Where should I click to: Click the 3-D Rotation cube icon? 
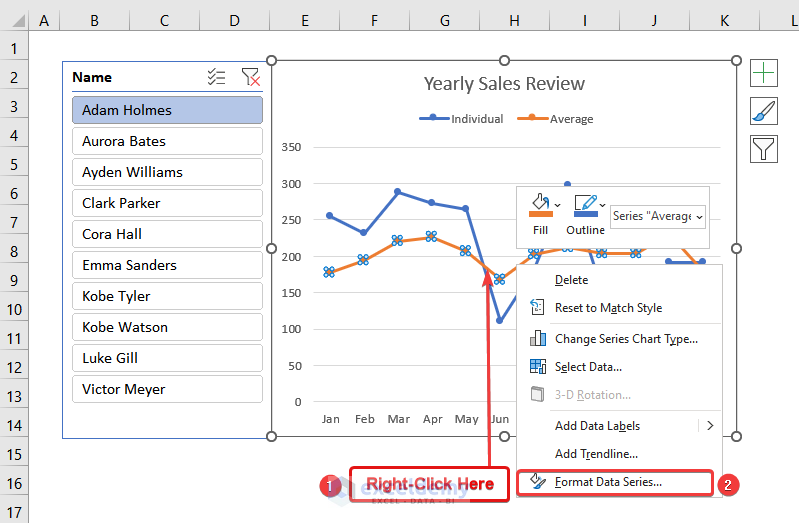point(537,394)
